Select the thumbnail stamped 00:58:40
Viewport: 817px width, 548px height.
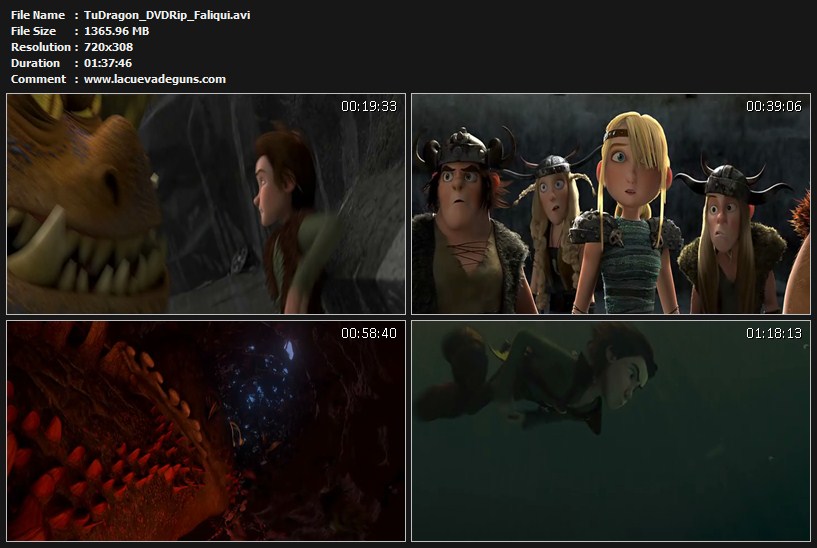click(206, 431)
